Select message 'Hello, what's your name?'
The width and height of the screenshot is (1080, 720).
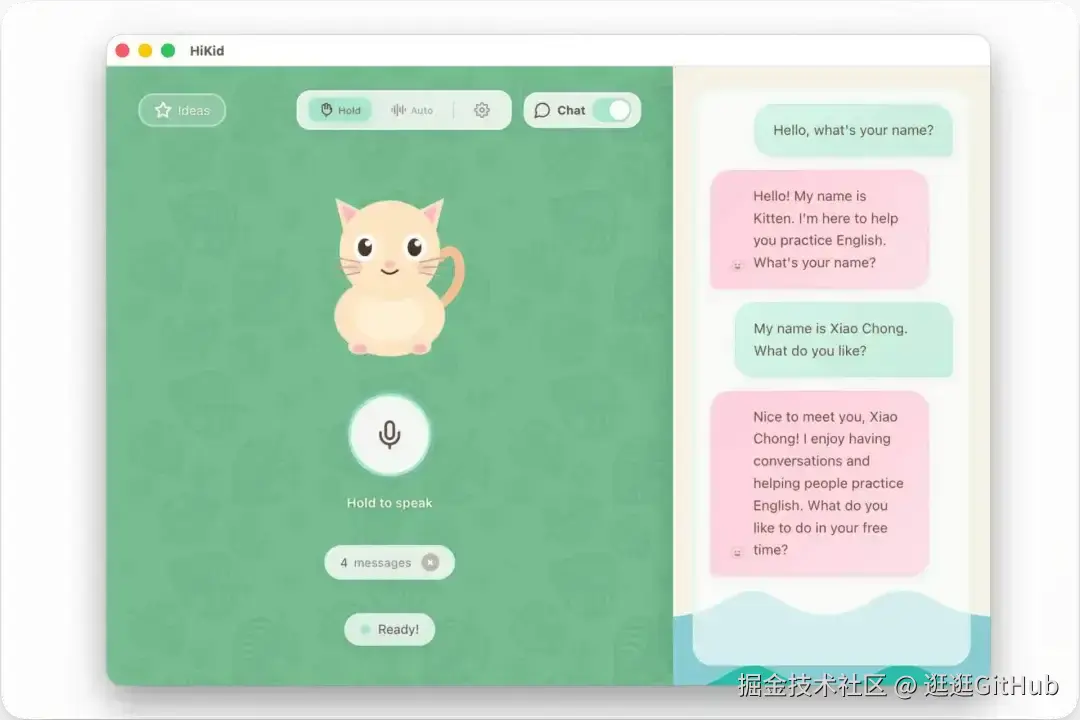click(853, 130)
